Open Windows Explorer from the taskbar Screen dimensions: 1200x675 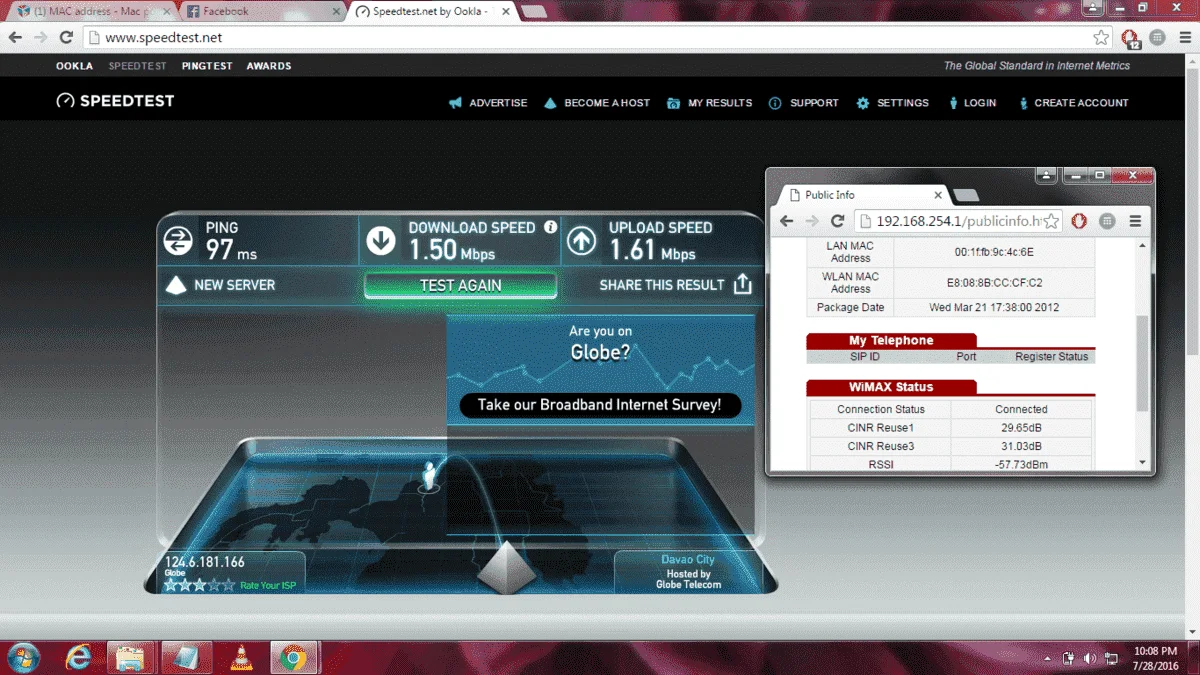(x=131, y=657)
